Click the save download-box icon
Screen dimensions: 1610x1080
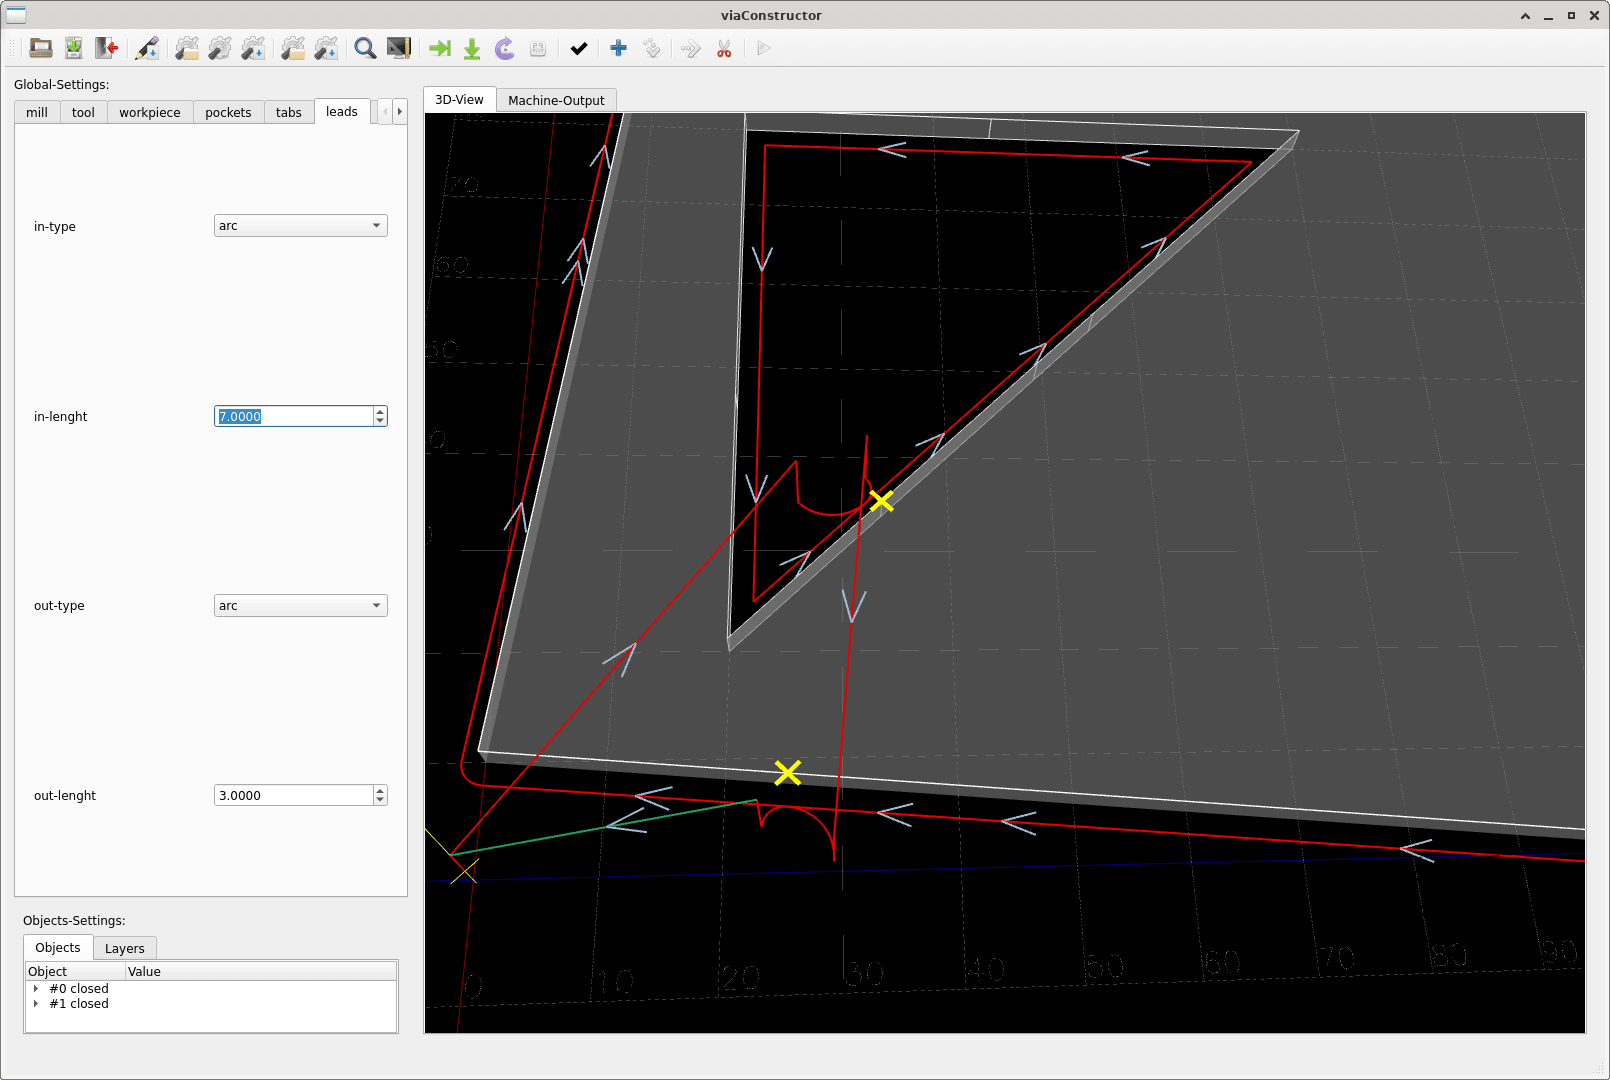tap(74, 48)
